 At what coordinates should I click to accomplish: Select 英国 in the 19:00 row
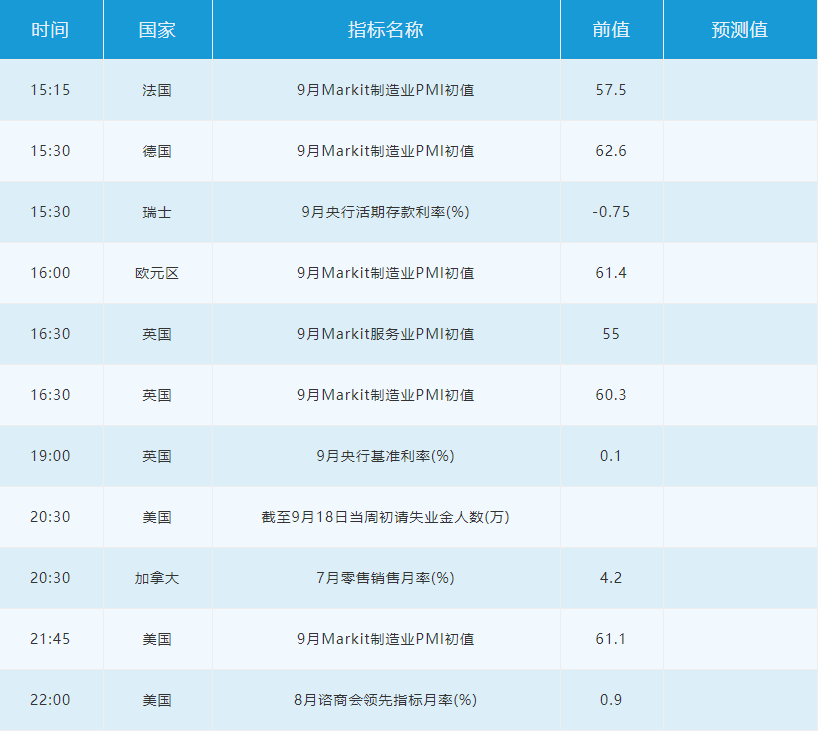[x=157, y=456]
